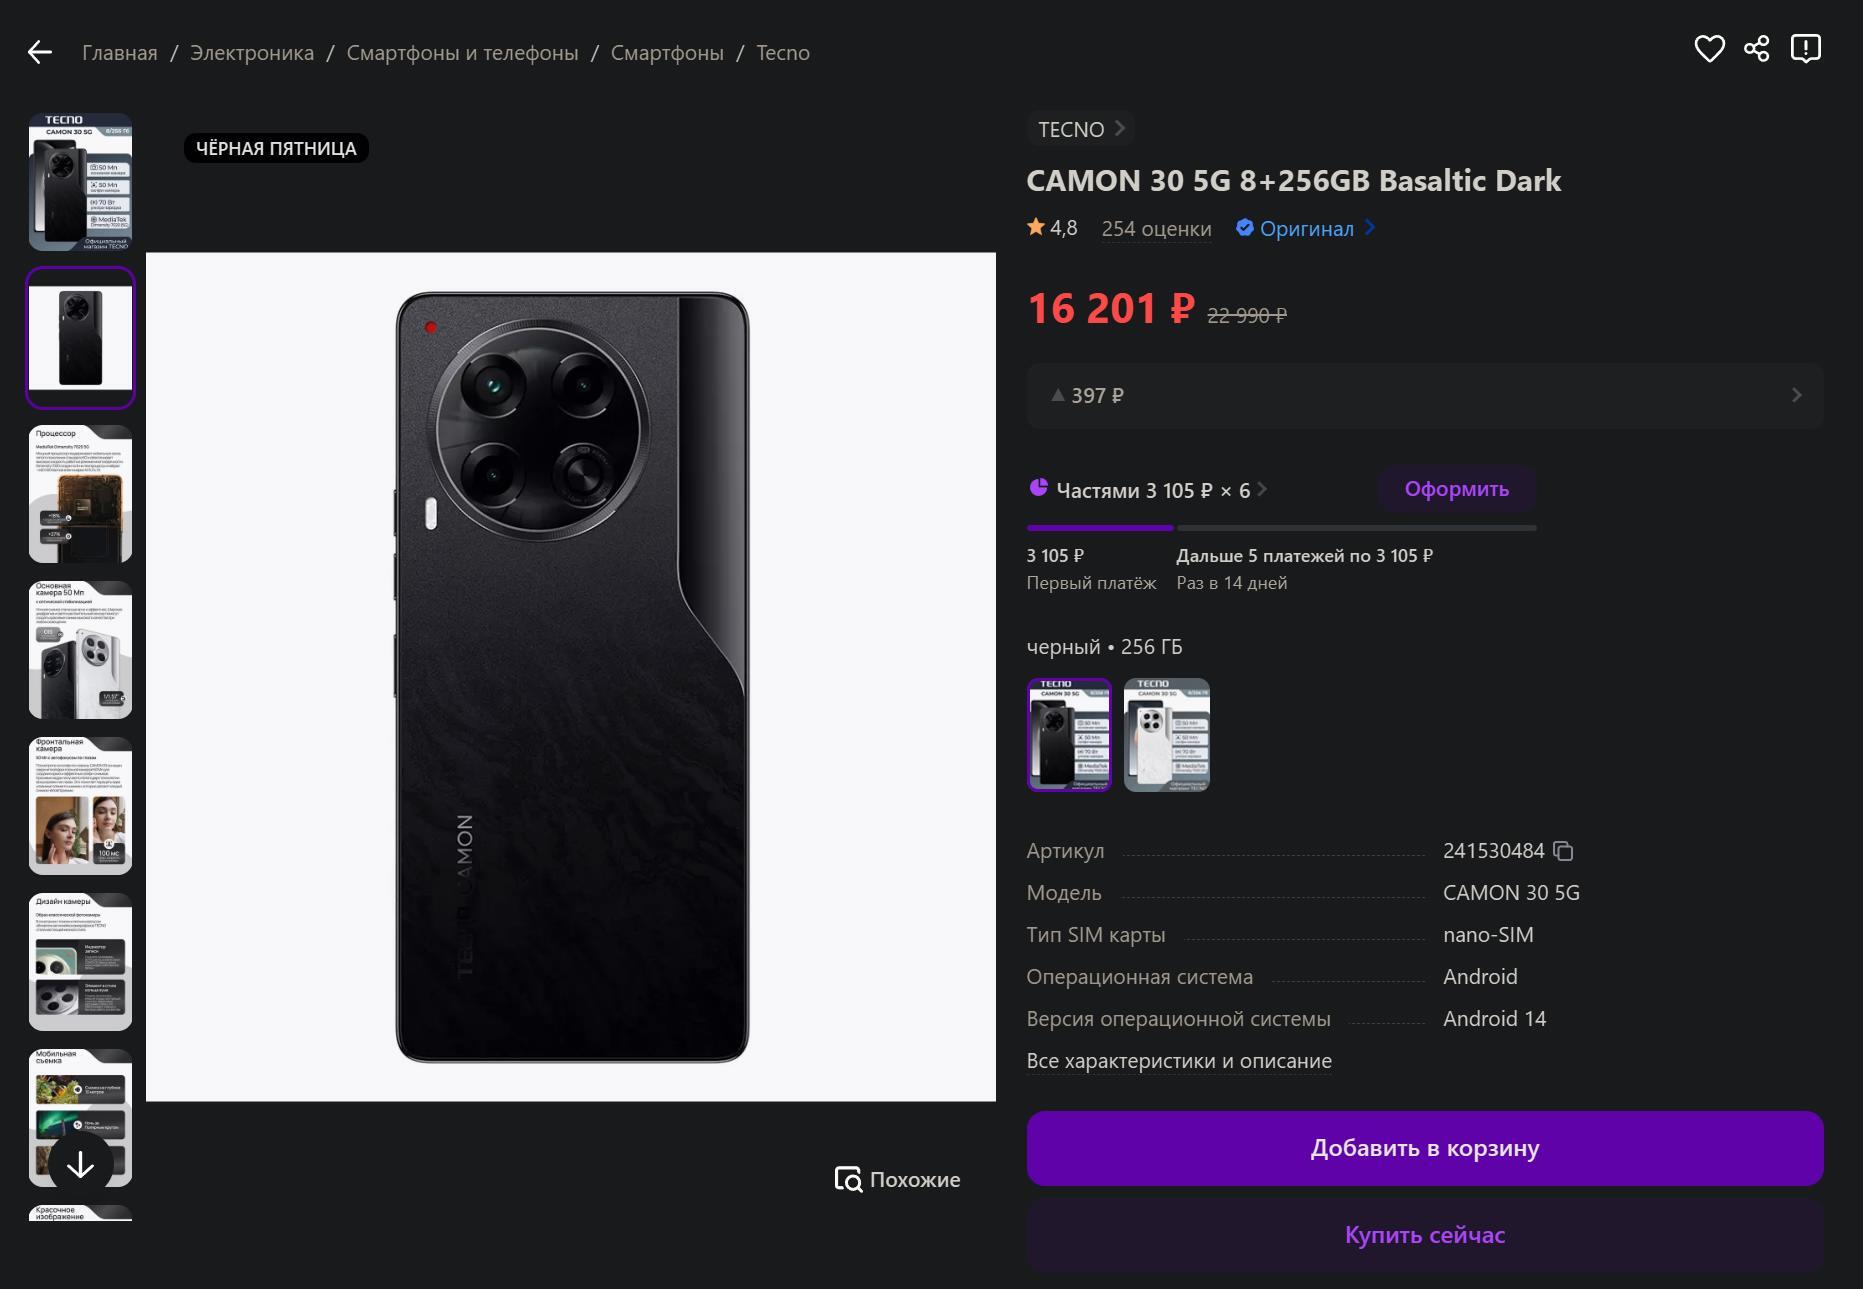Go to Электроника breadcrumb
1863x1289 pixels.
252,53
